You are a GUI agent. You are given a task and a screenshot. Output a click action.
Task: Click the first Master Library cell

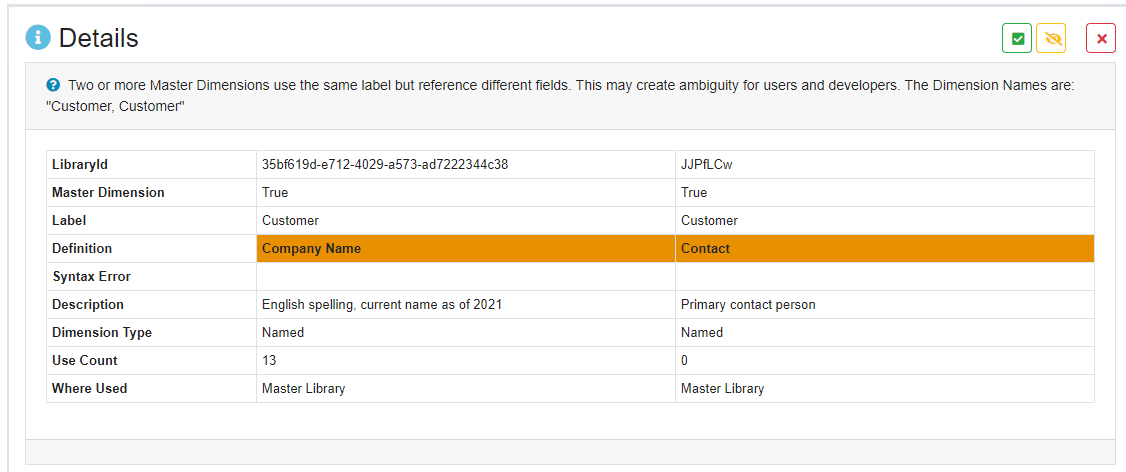(x=303, y=388)
